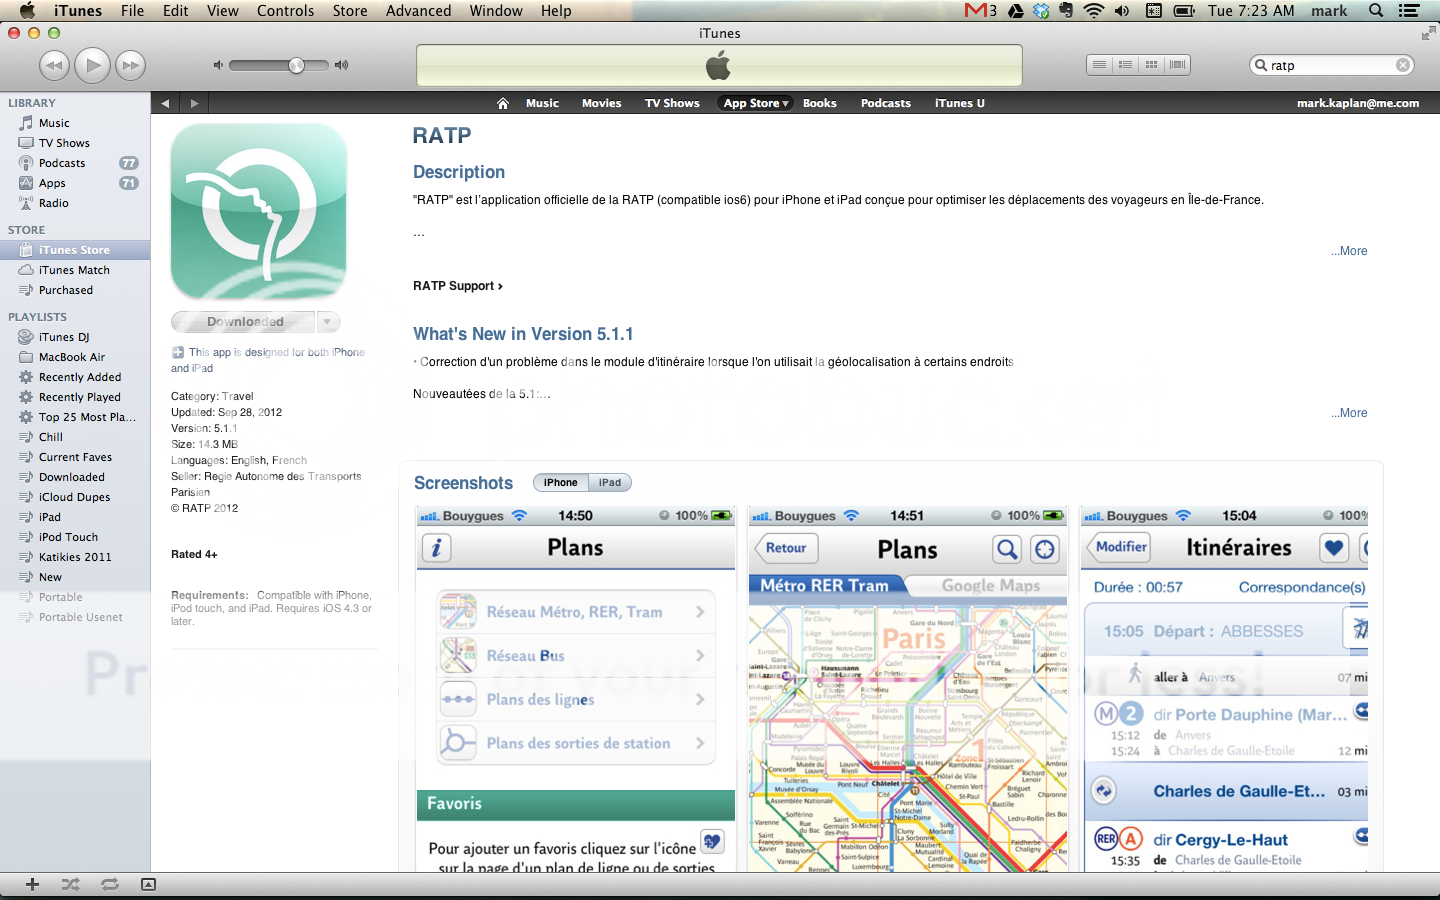Open the Notification Center list icon

1409,11
